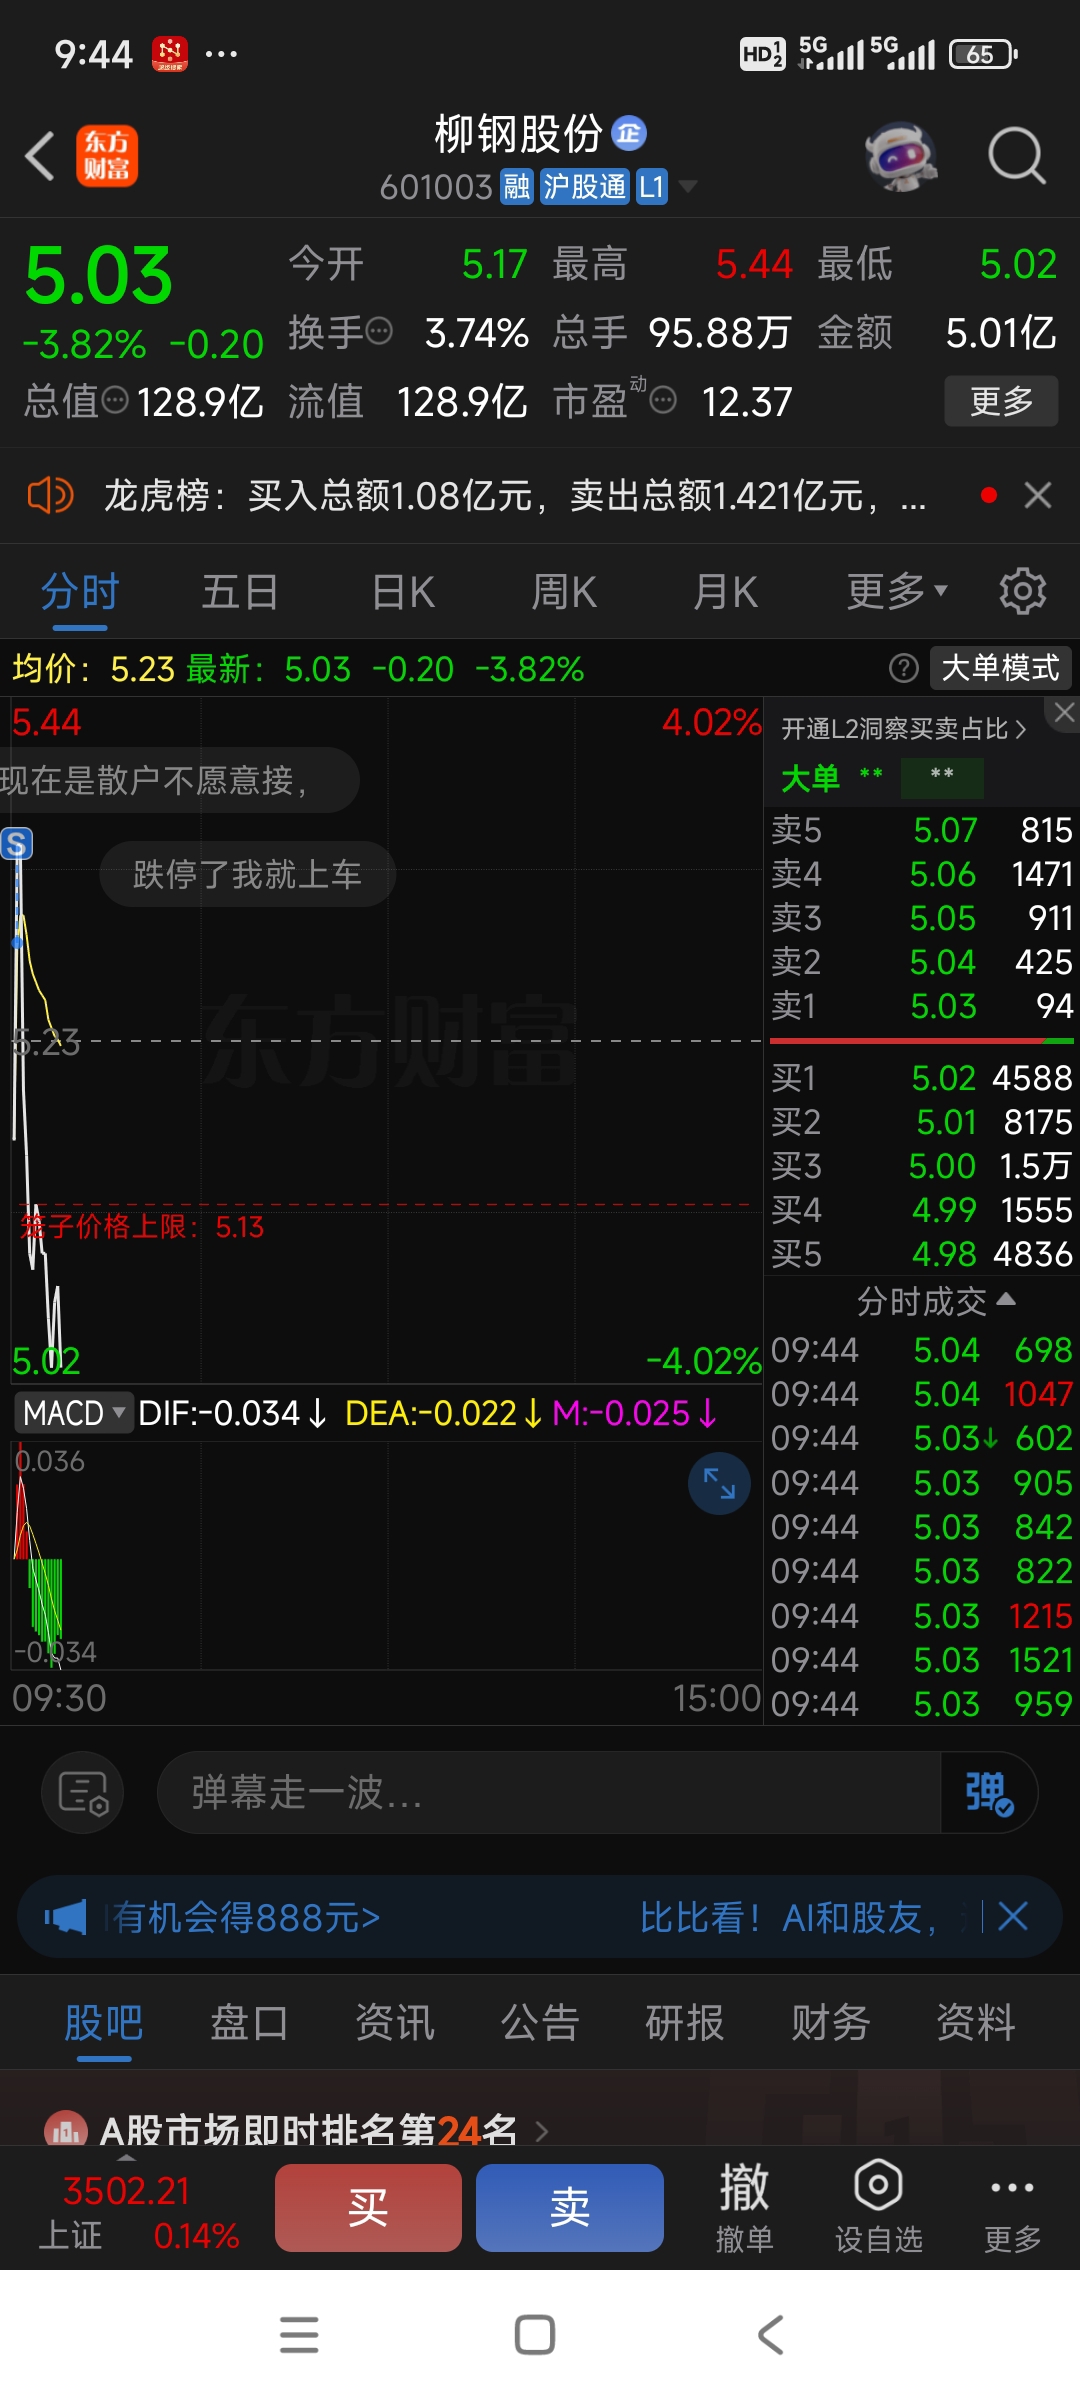Open the 龙虎榜 news ticker

coord(515,495)
